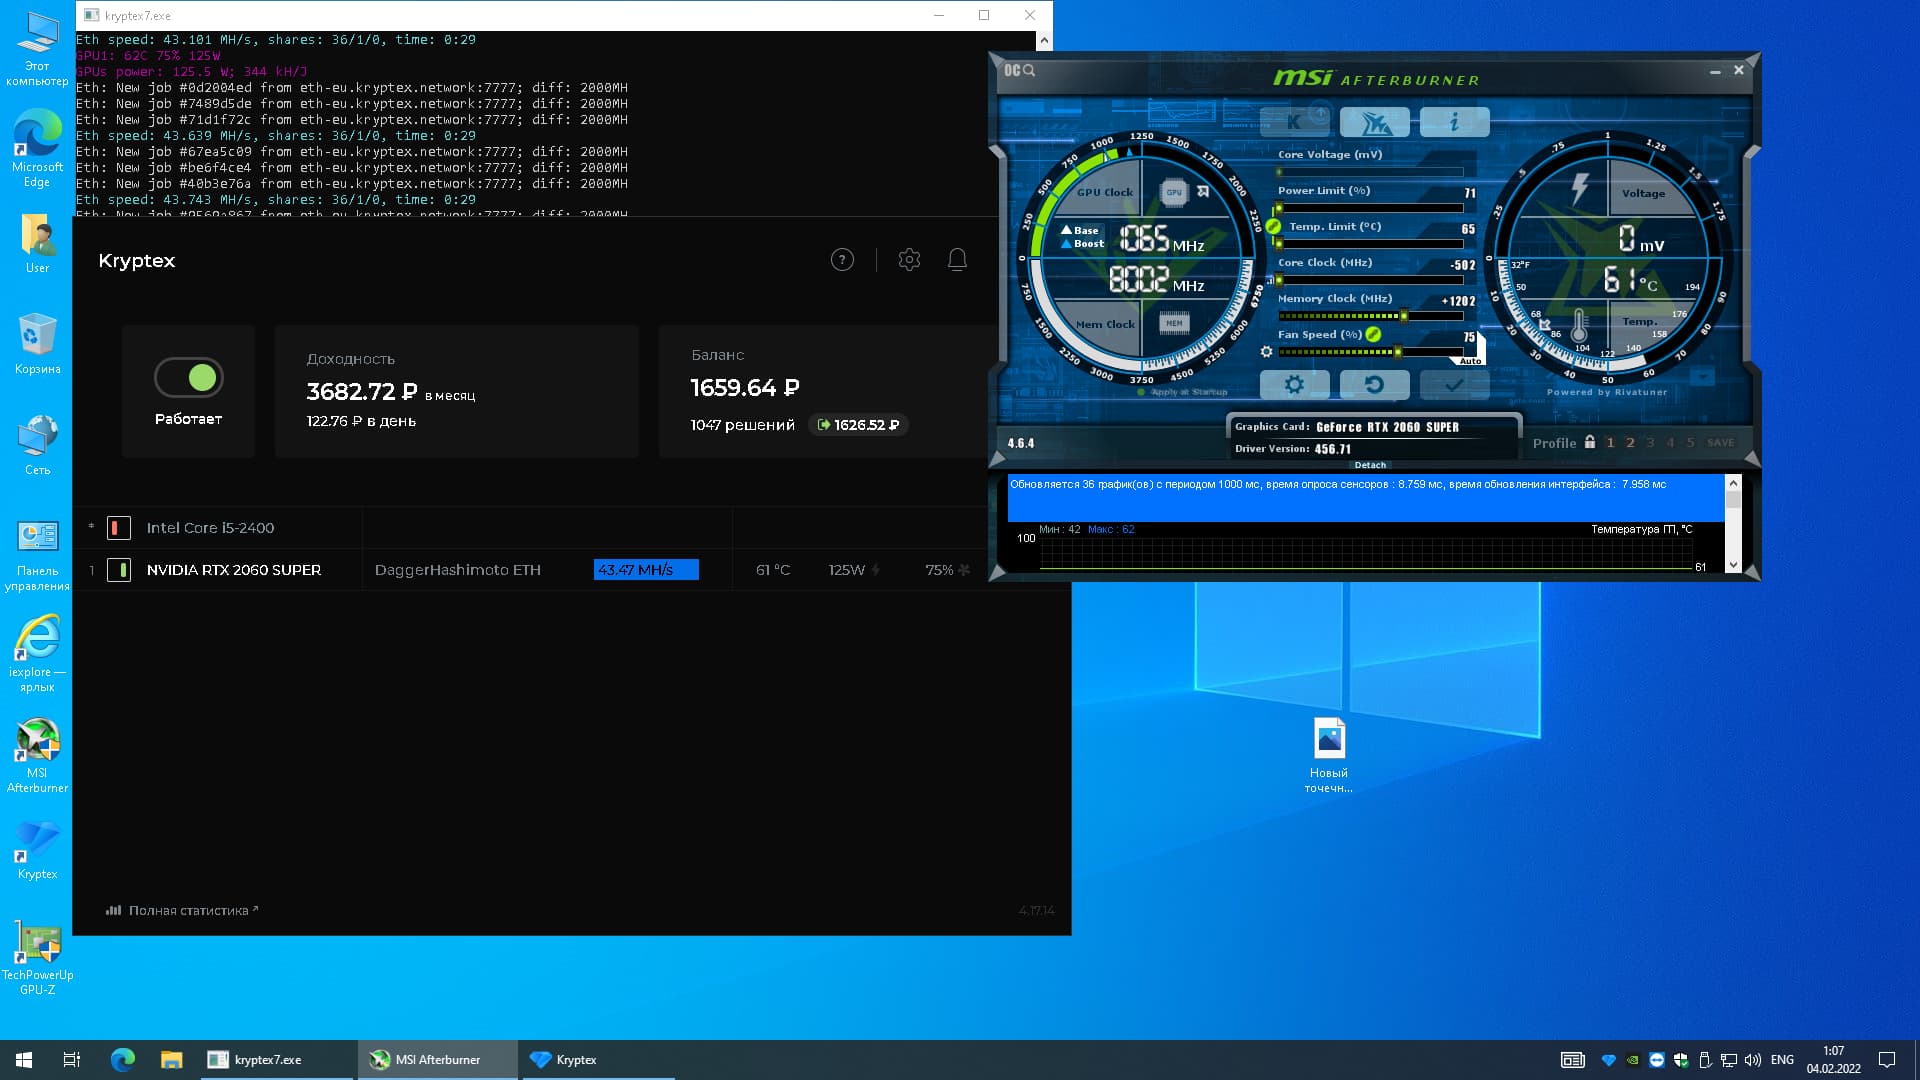Screen dimensions: 1920x1080
Task: Open Панель управления desktop icon
Action: point(37,555)
